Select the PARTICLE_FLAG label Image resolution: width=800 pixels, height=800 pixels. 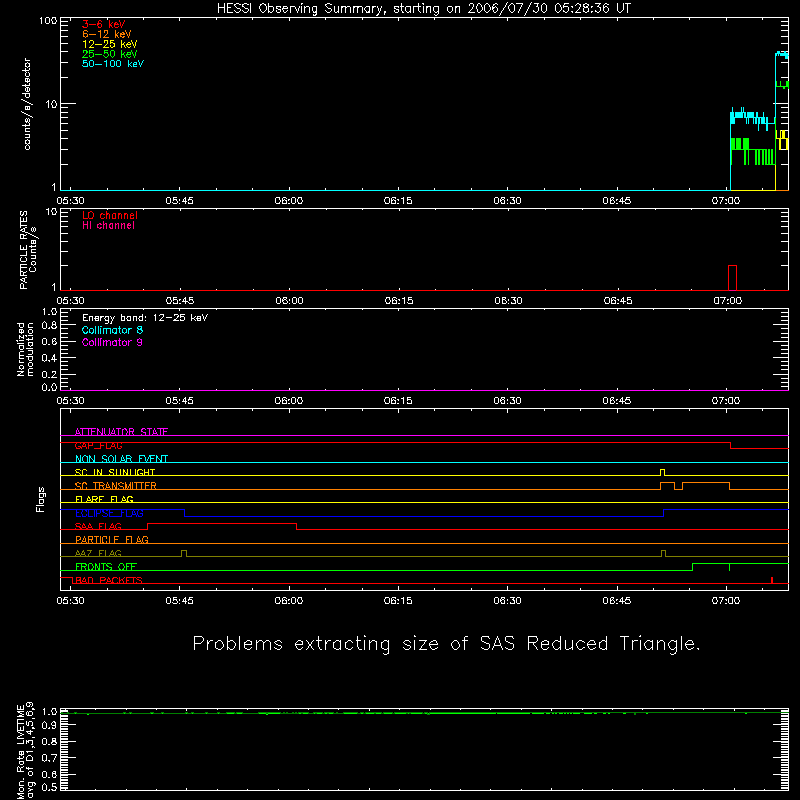coord(112,539)
